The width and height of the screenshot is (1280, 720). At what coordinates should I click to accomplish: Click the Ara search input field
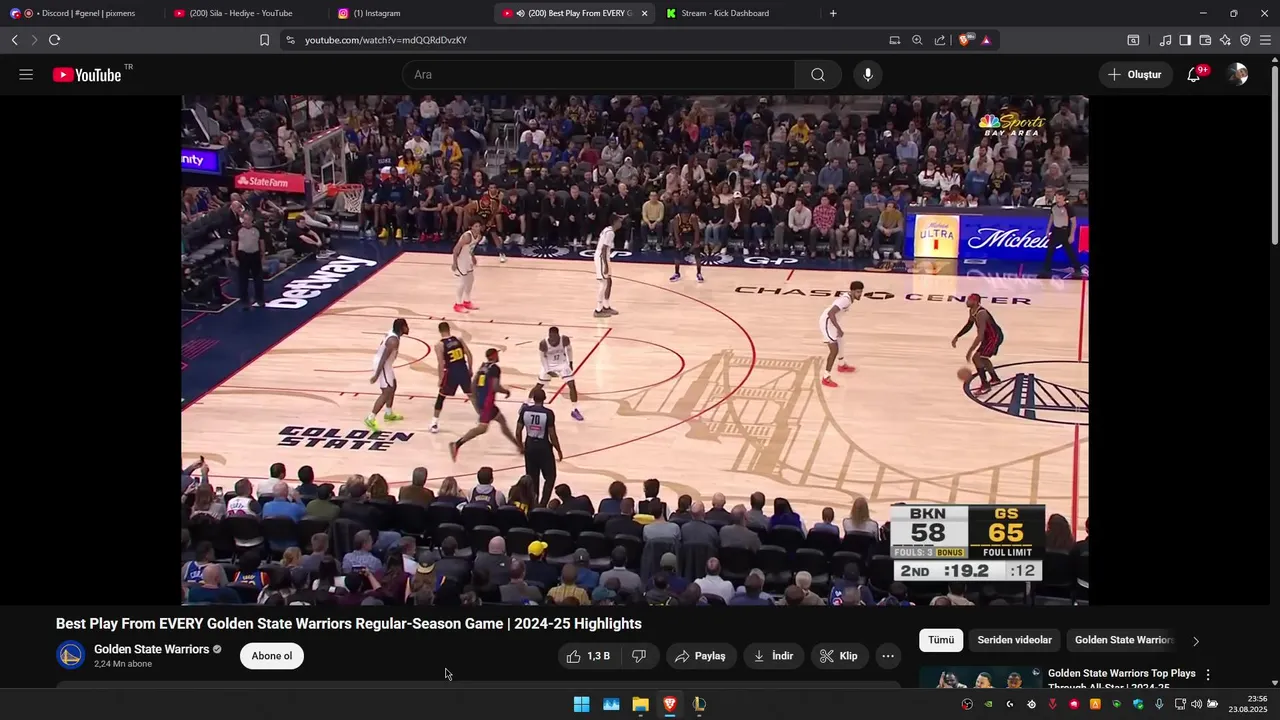[x=600, y=75]
